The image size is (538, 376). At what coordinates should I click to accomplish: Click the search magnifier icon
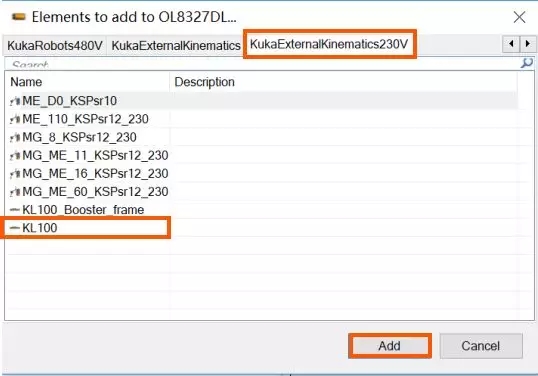(527, 63)
